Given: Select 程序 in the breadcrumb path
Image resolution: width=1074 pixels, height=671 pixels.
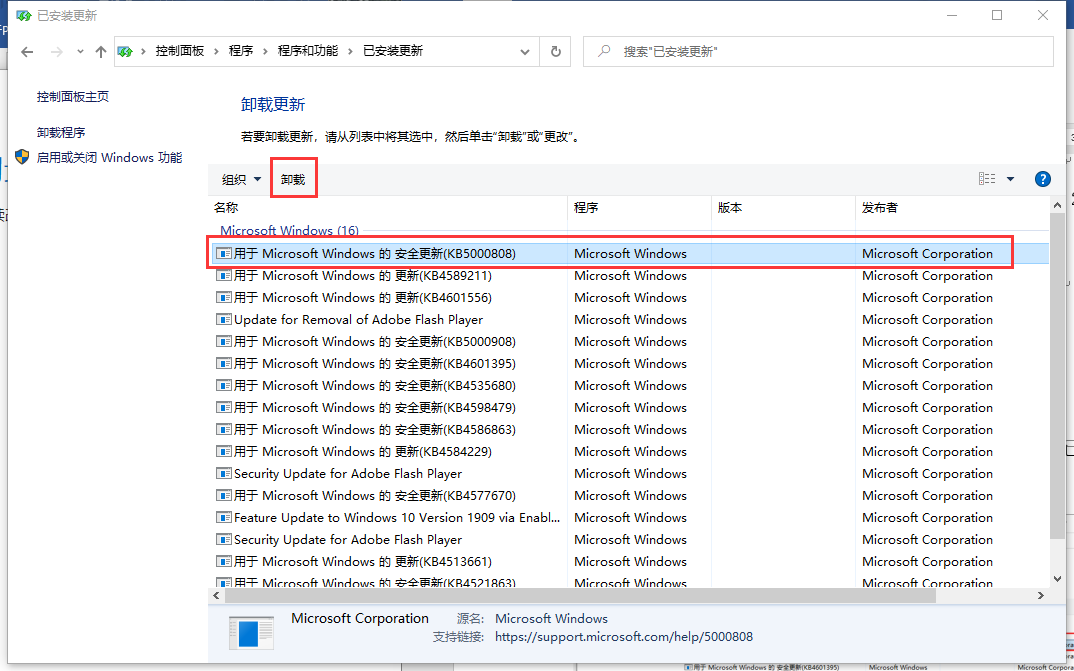Looking at the screenshot, I should pos(240,51).
